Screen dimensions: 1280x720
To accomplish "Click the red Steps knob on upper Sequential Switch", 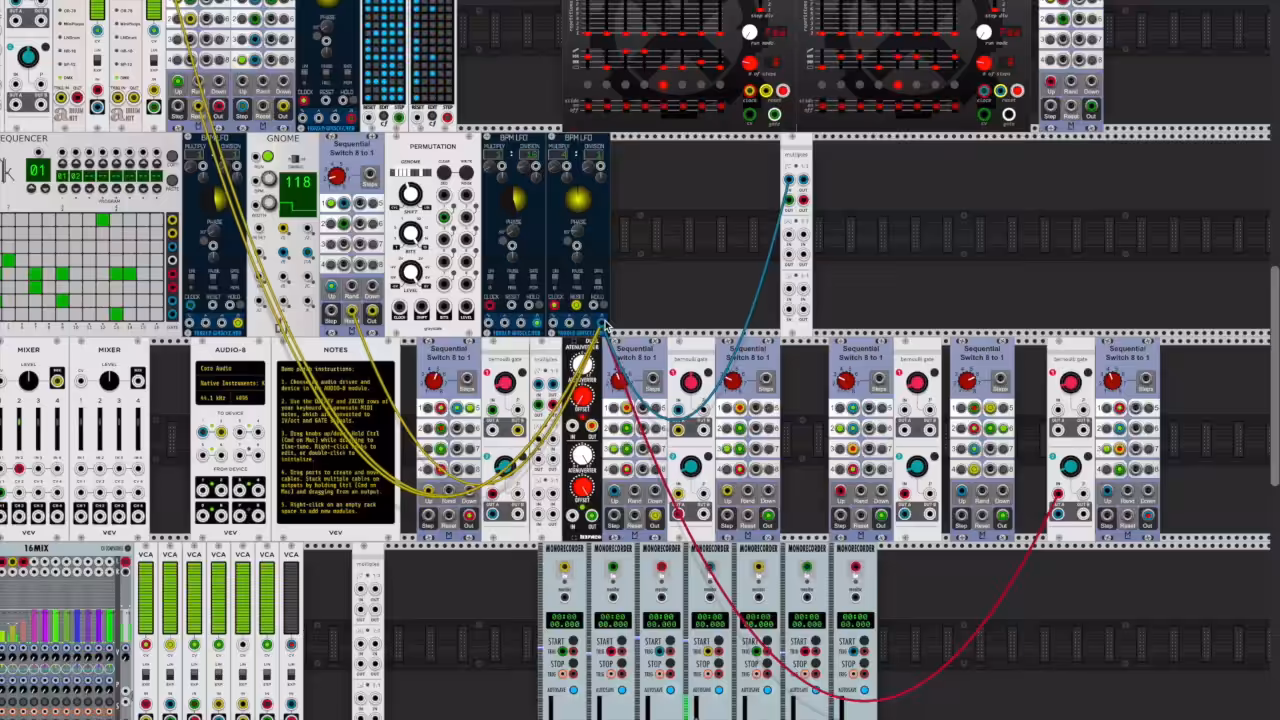I will coord(337,178).
